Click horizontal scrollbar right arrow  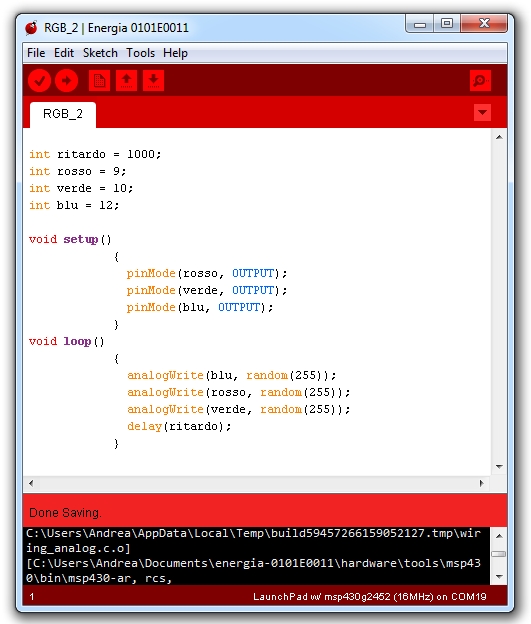tap(482, 483)
